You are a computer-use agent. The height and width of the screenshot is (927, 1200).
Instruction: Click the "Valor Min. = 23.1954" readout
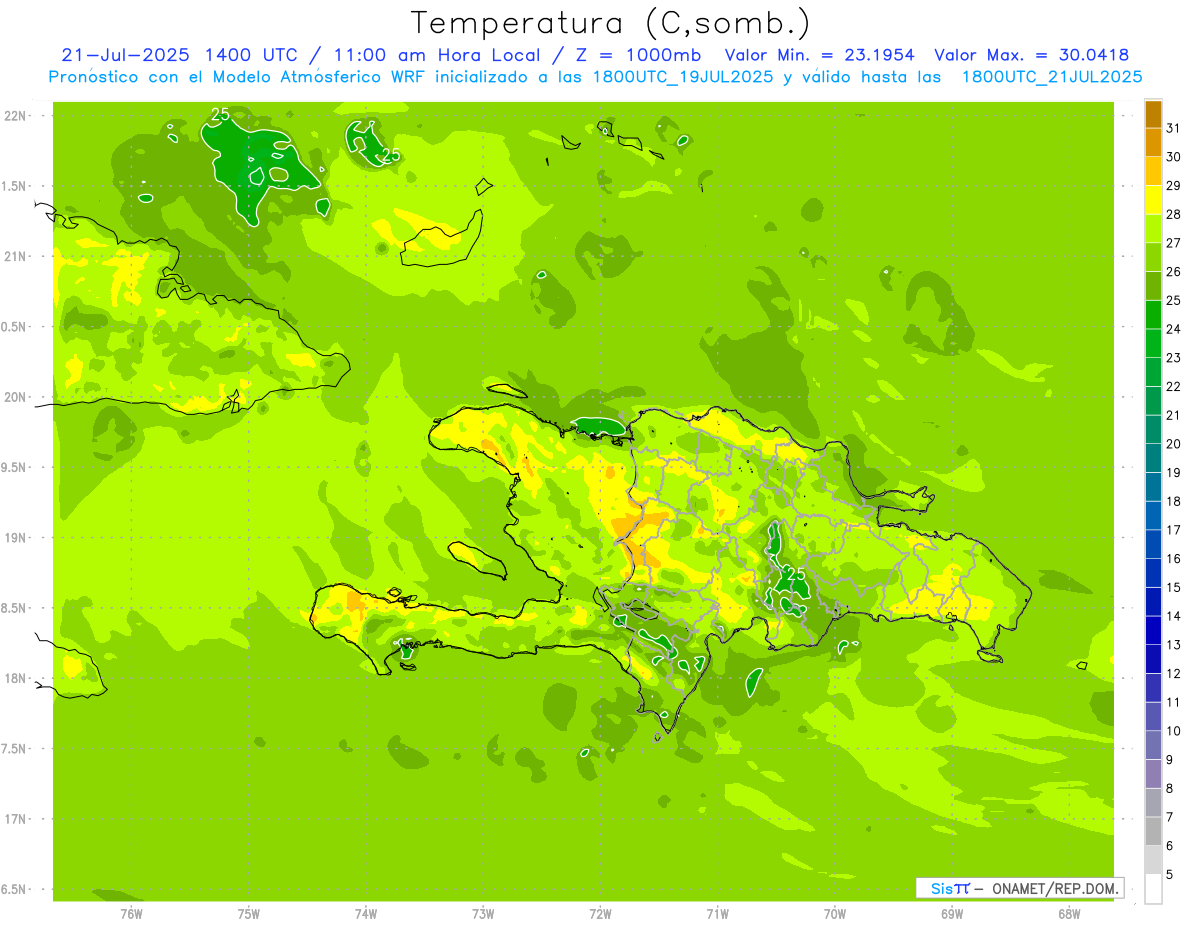coord(818,55)
